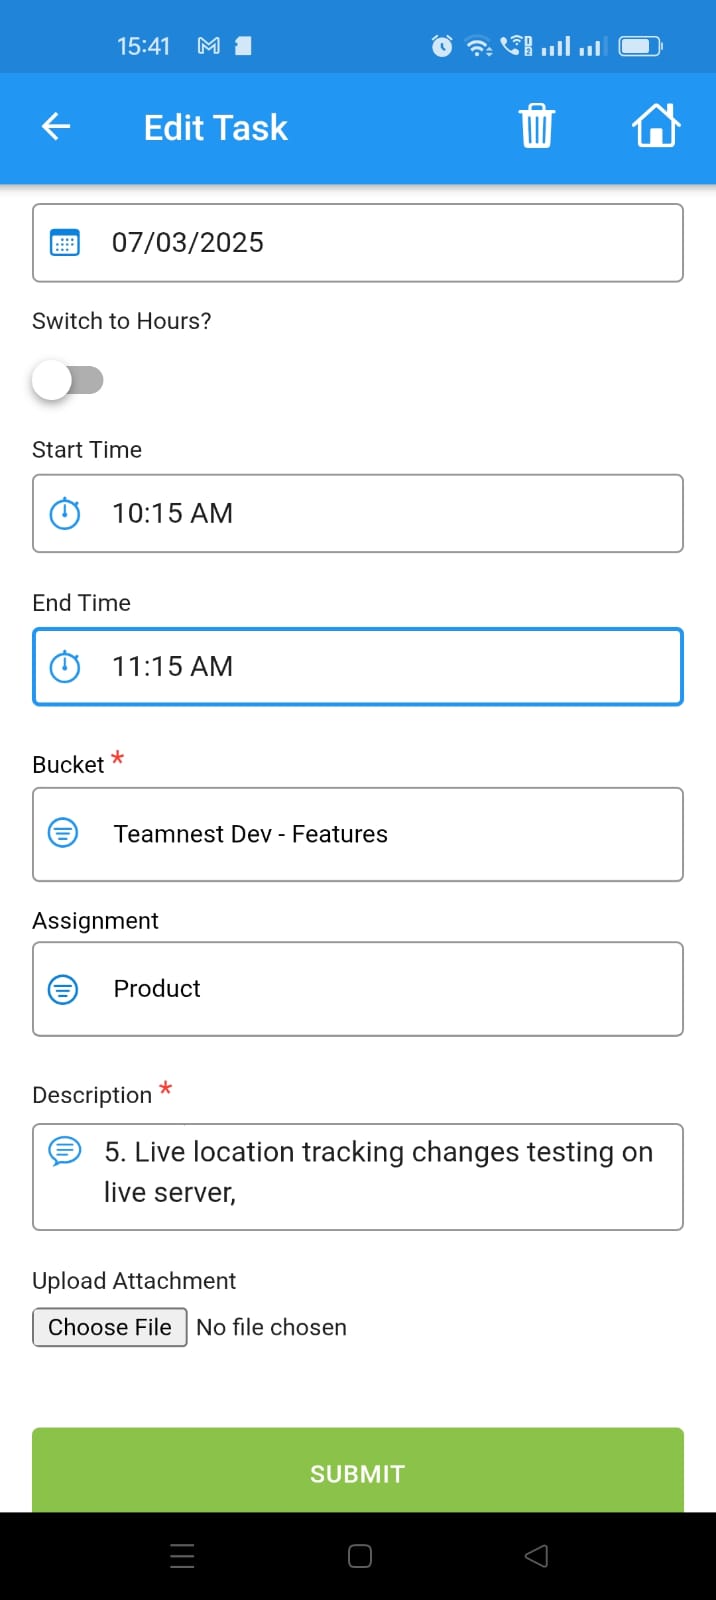Tap the Android back triangle button
Screen dimensions: 716x1600
pyautogui.click(x=536, y=1556)
